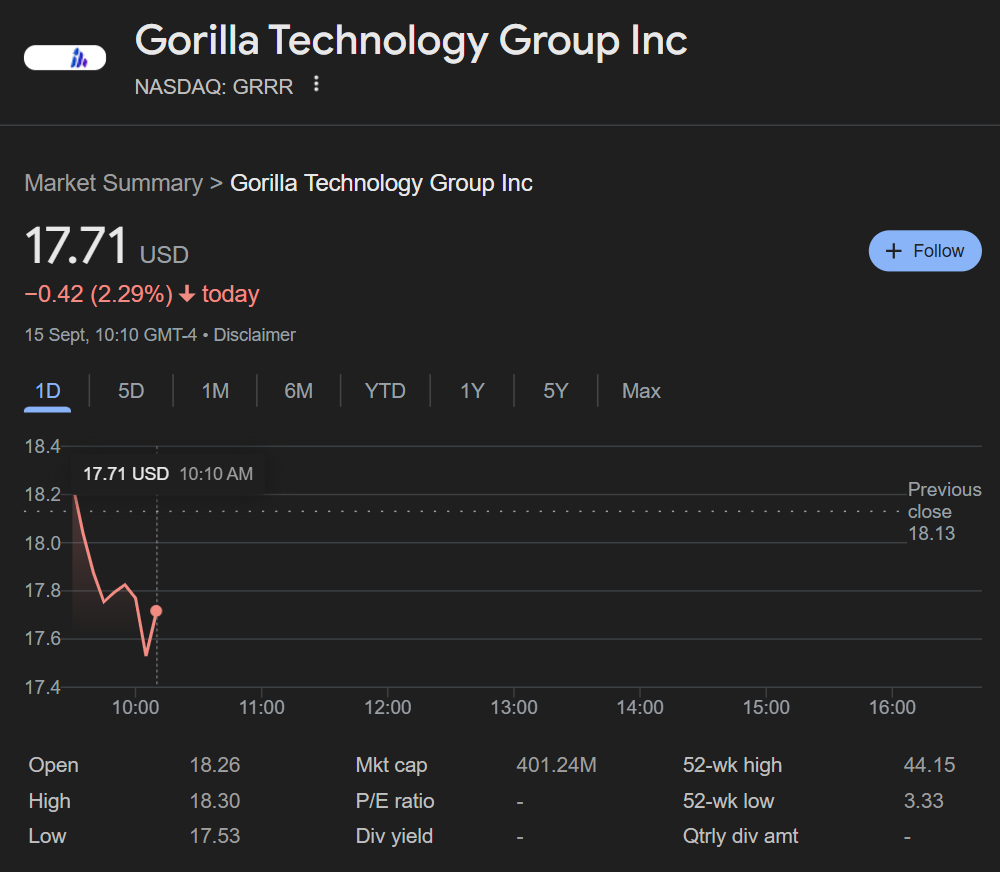Click the NASDAQ: GRRR ticker text
1000x872 pixels.
214,87
